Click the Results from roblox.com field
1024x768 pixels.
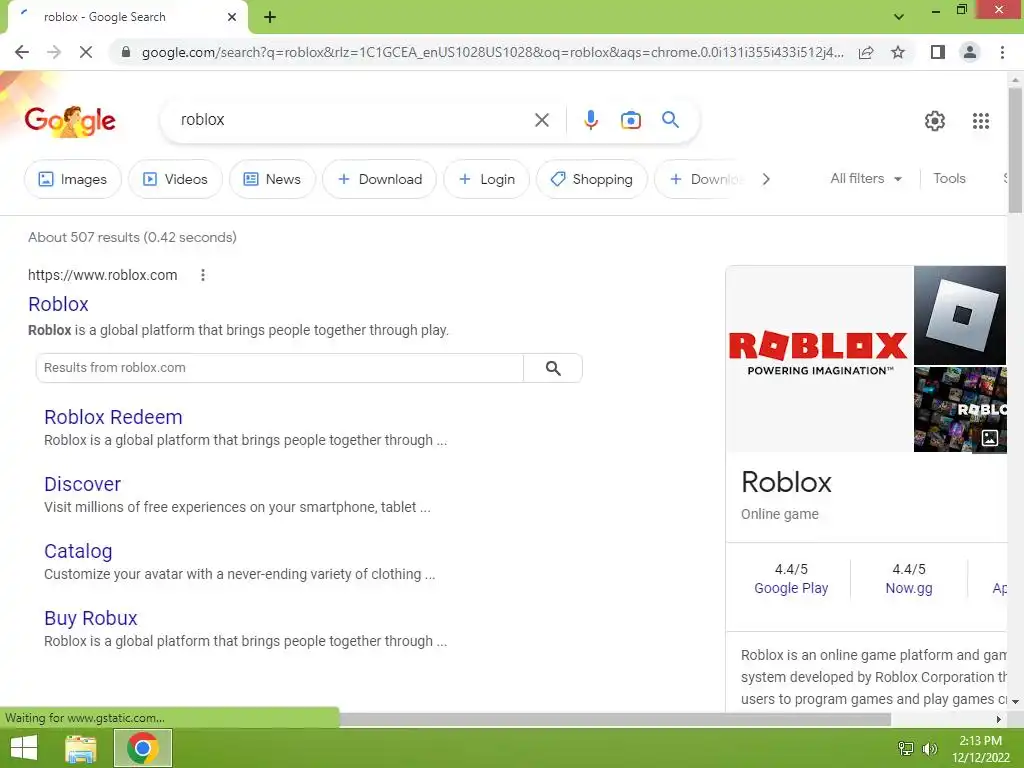(280, 368)
